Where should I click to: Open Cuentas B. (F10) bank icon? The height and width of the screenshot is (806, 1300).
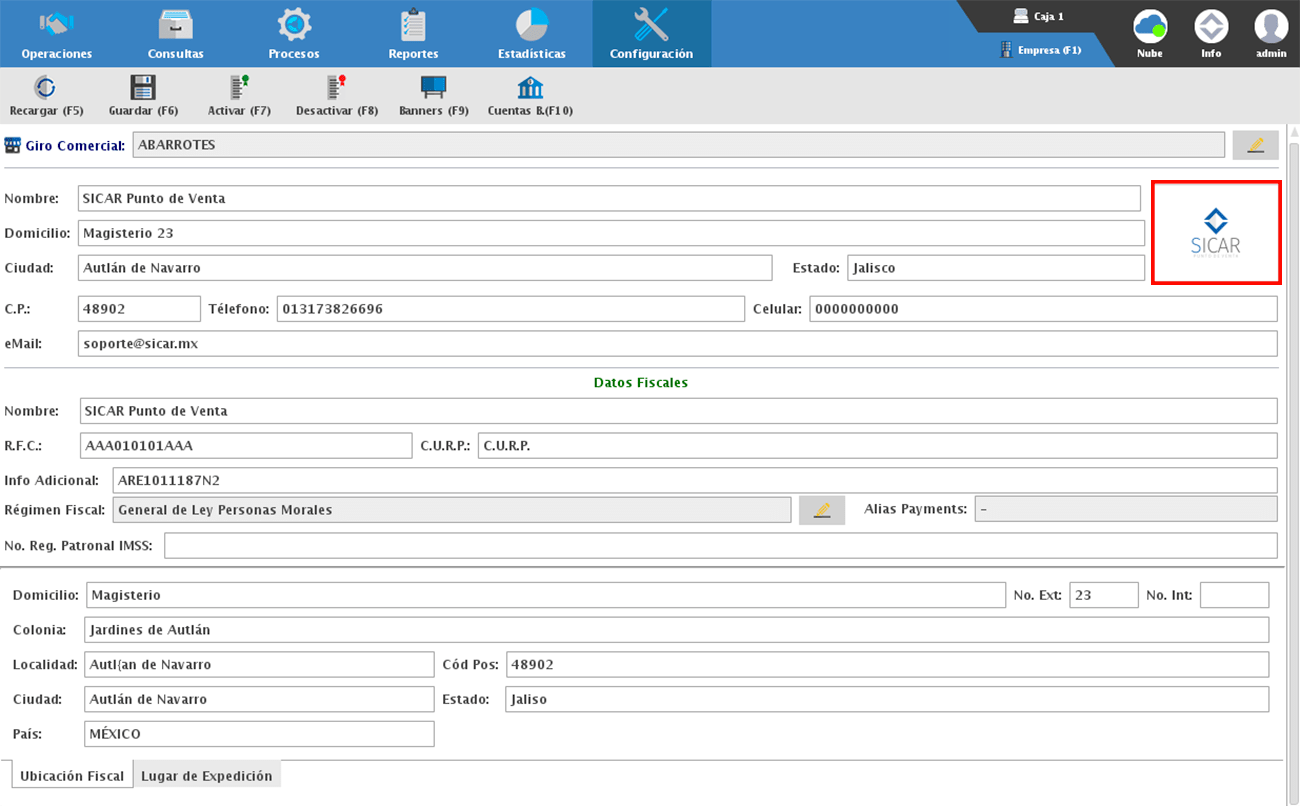pyautogui.click(x=530, y=89)
